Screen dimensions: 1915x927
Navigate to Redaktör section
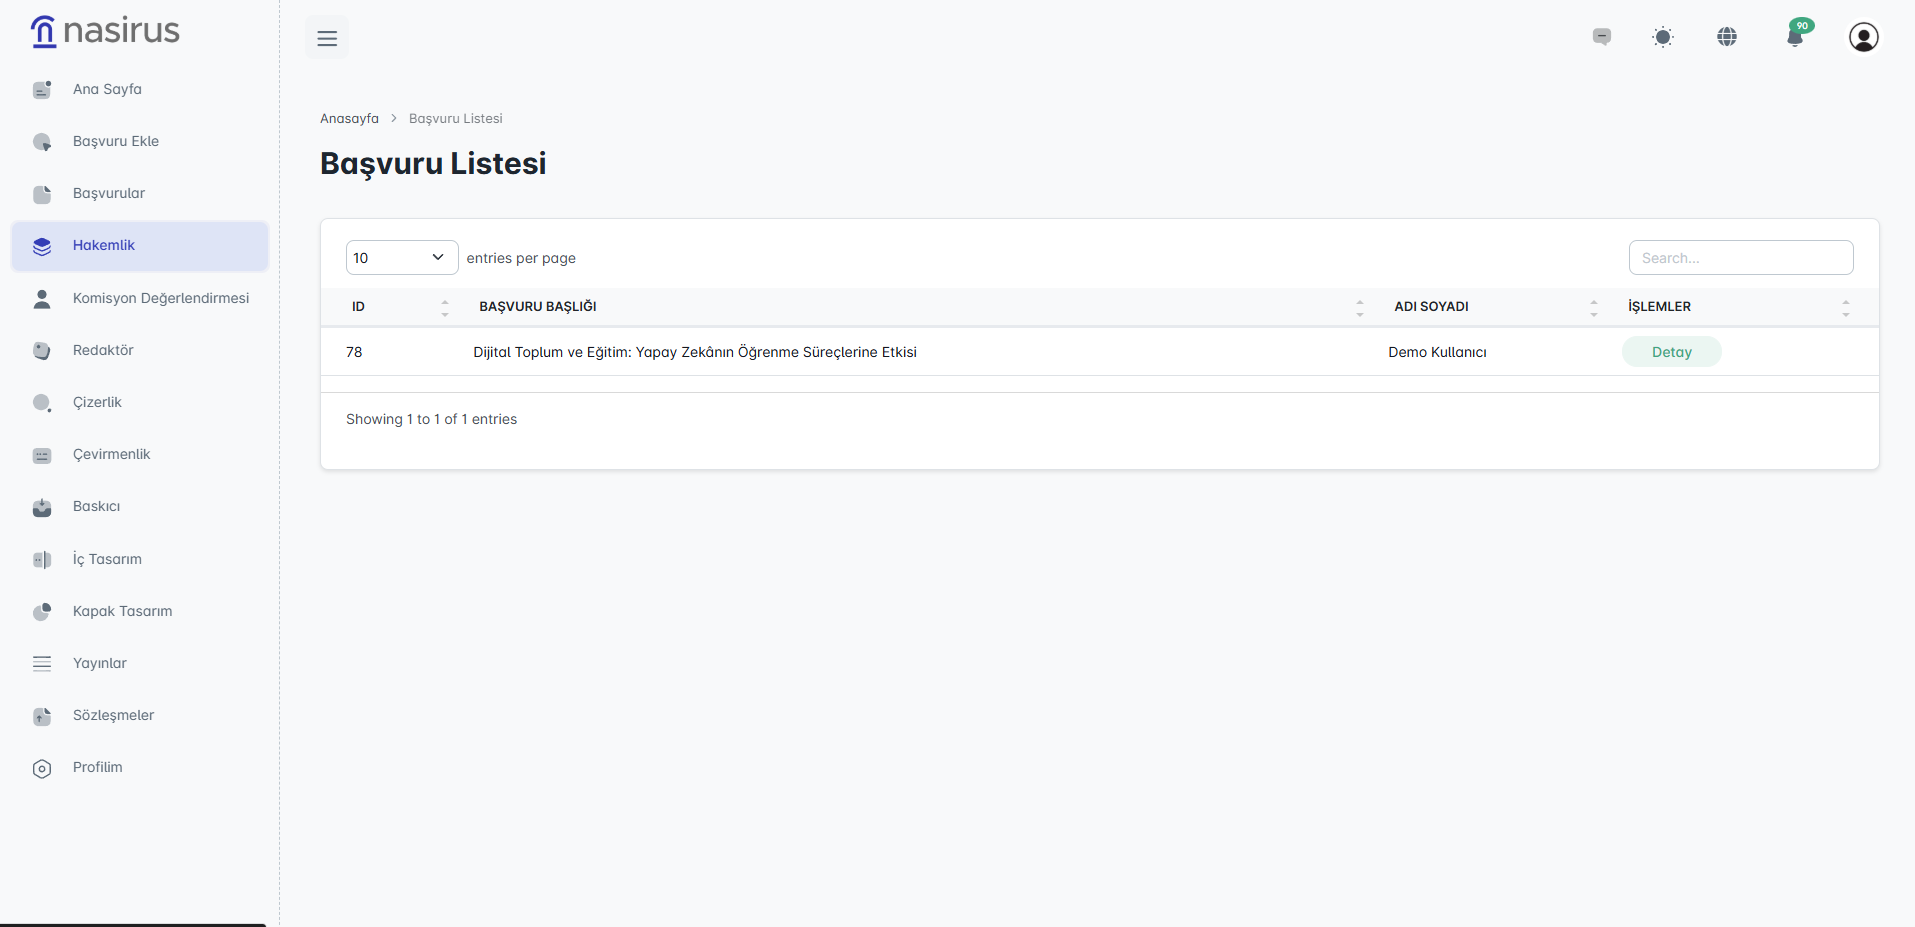103,350
